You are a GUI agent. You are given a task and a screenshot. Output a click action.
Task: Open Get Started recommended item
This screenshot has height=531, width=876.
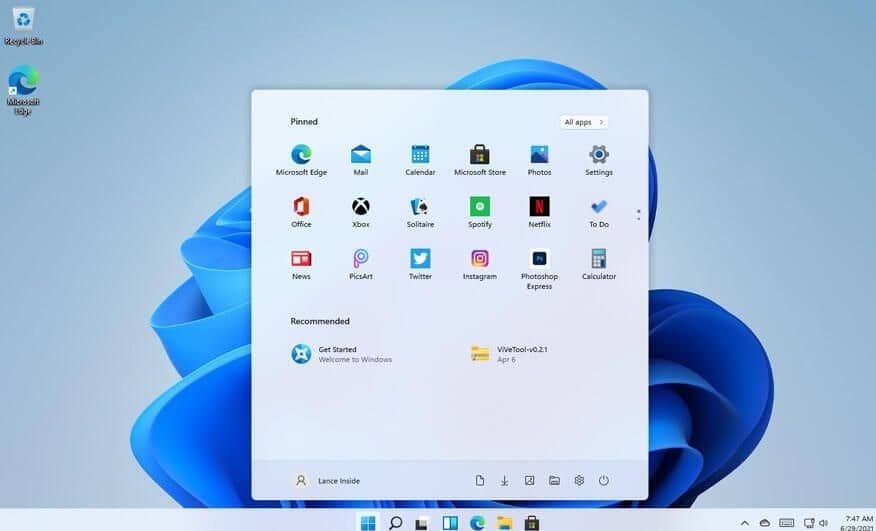340,354
